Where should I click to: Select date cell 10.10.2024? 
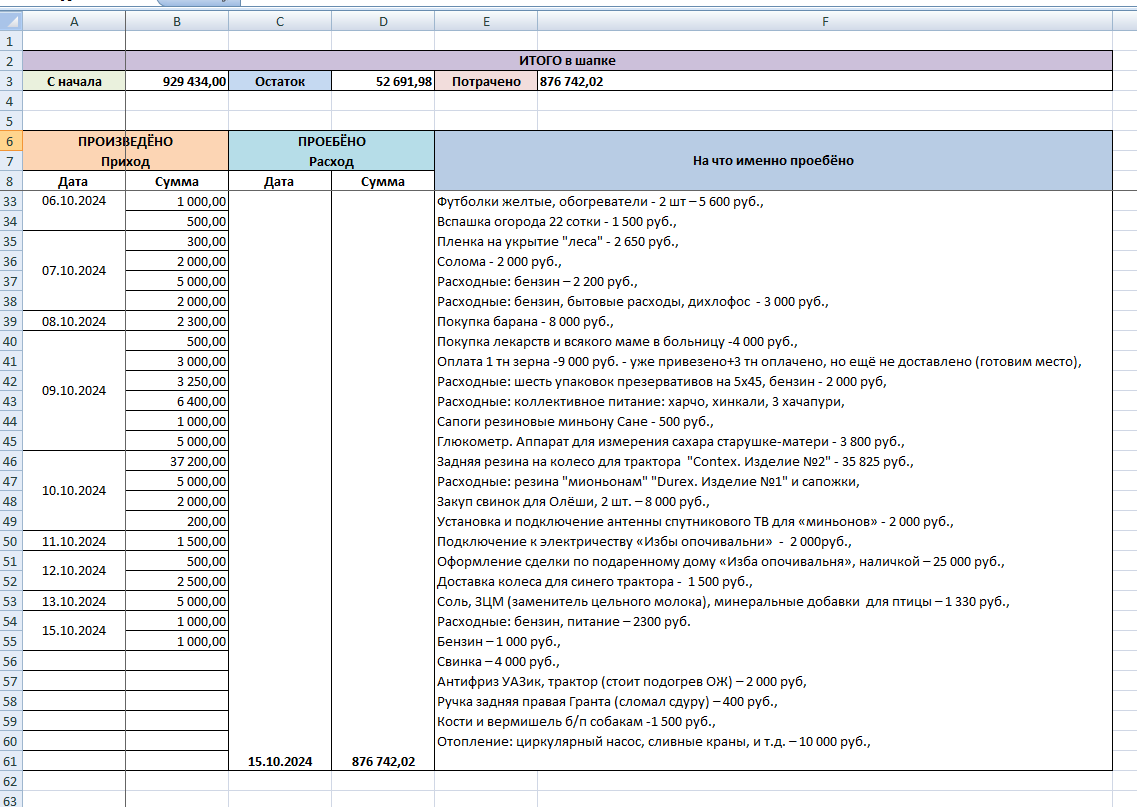[74, 491]
